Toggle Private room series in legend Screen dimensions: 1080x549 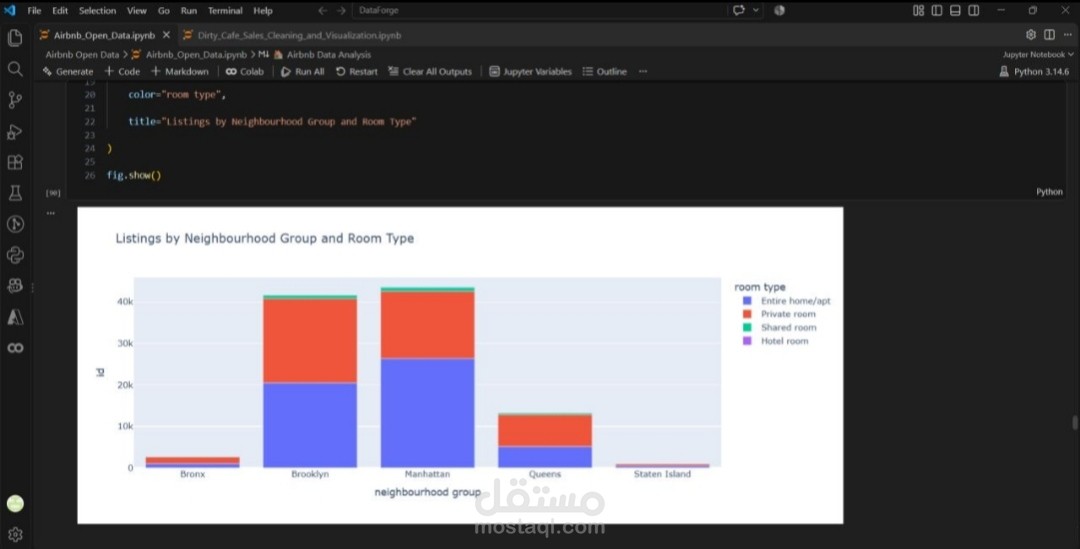(779, 314)
